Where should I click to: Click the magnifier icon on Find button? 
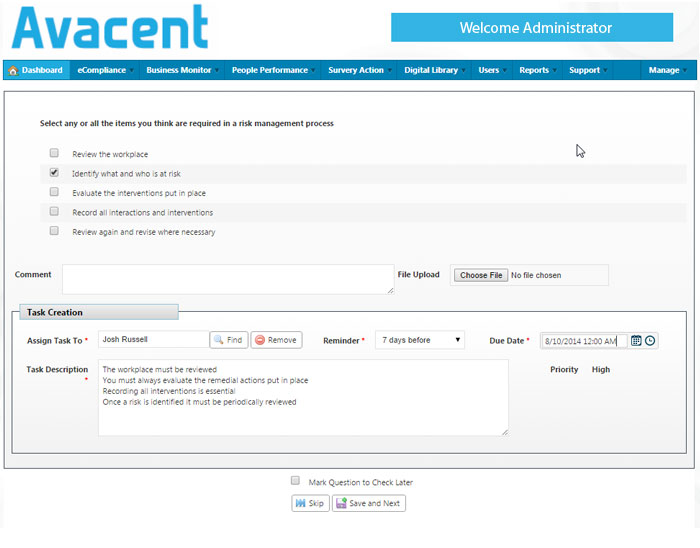point(219,340)
